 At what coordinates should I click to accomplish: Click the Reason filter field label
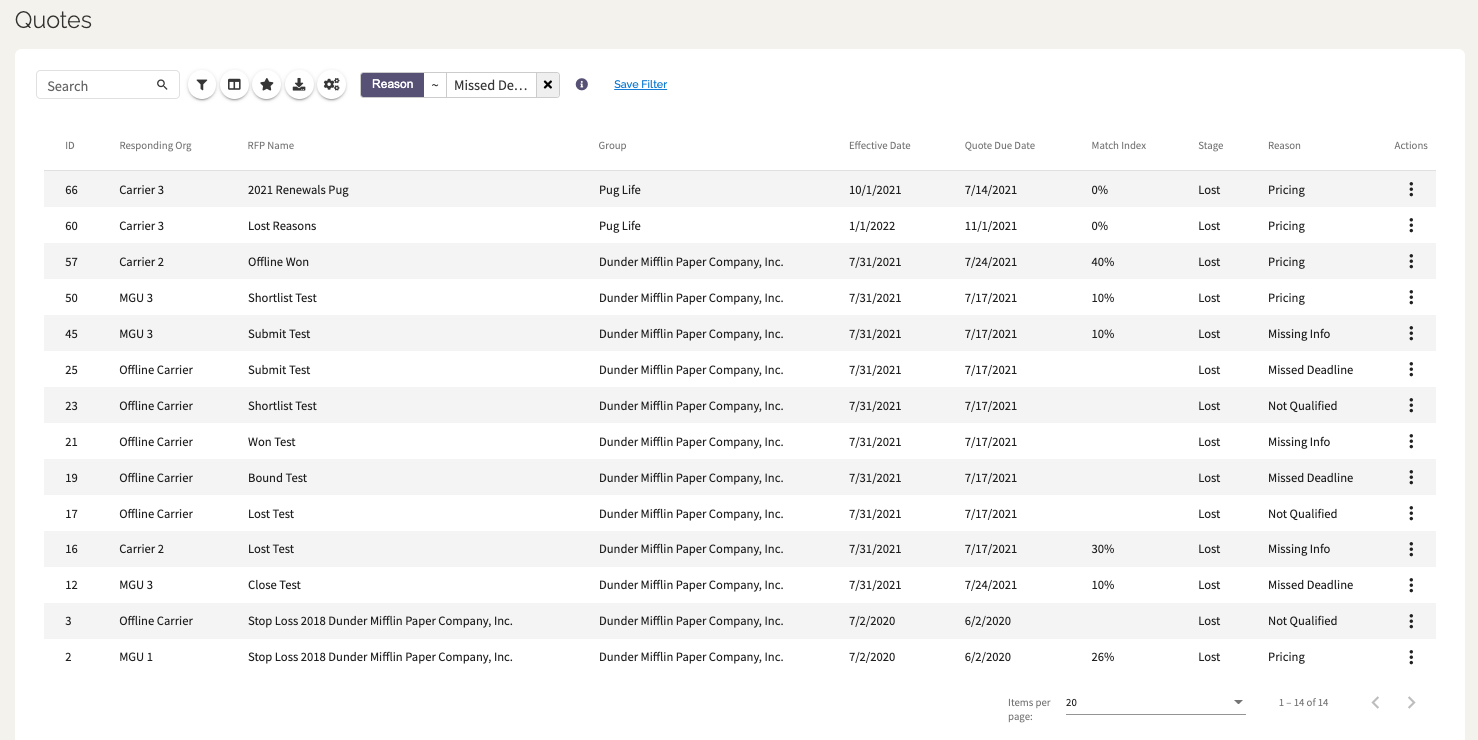click(392, 85)
